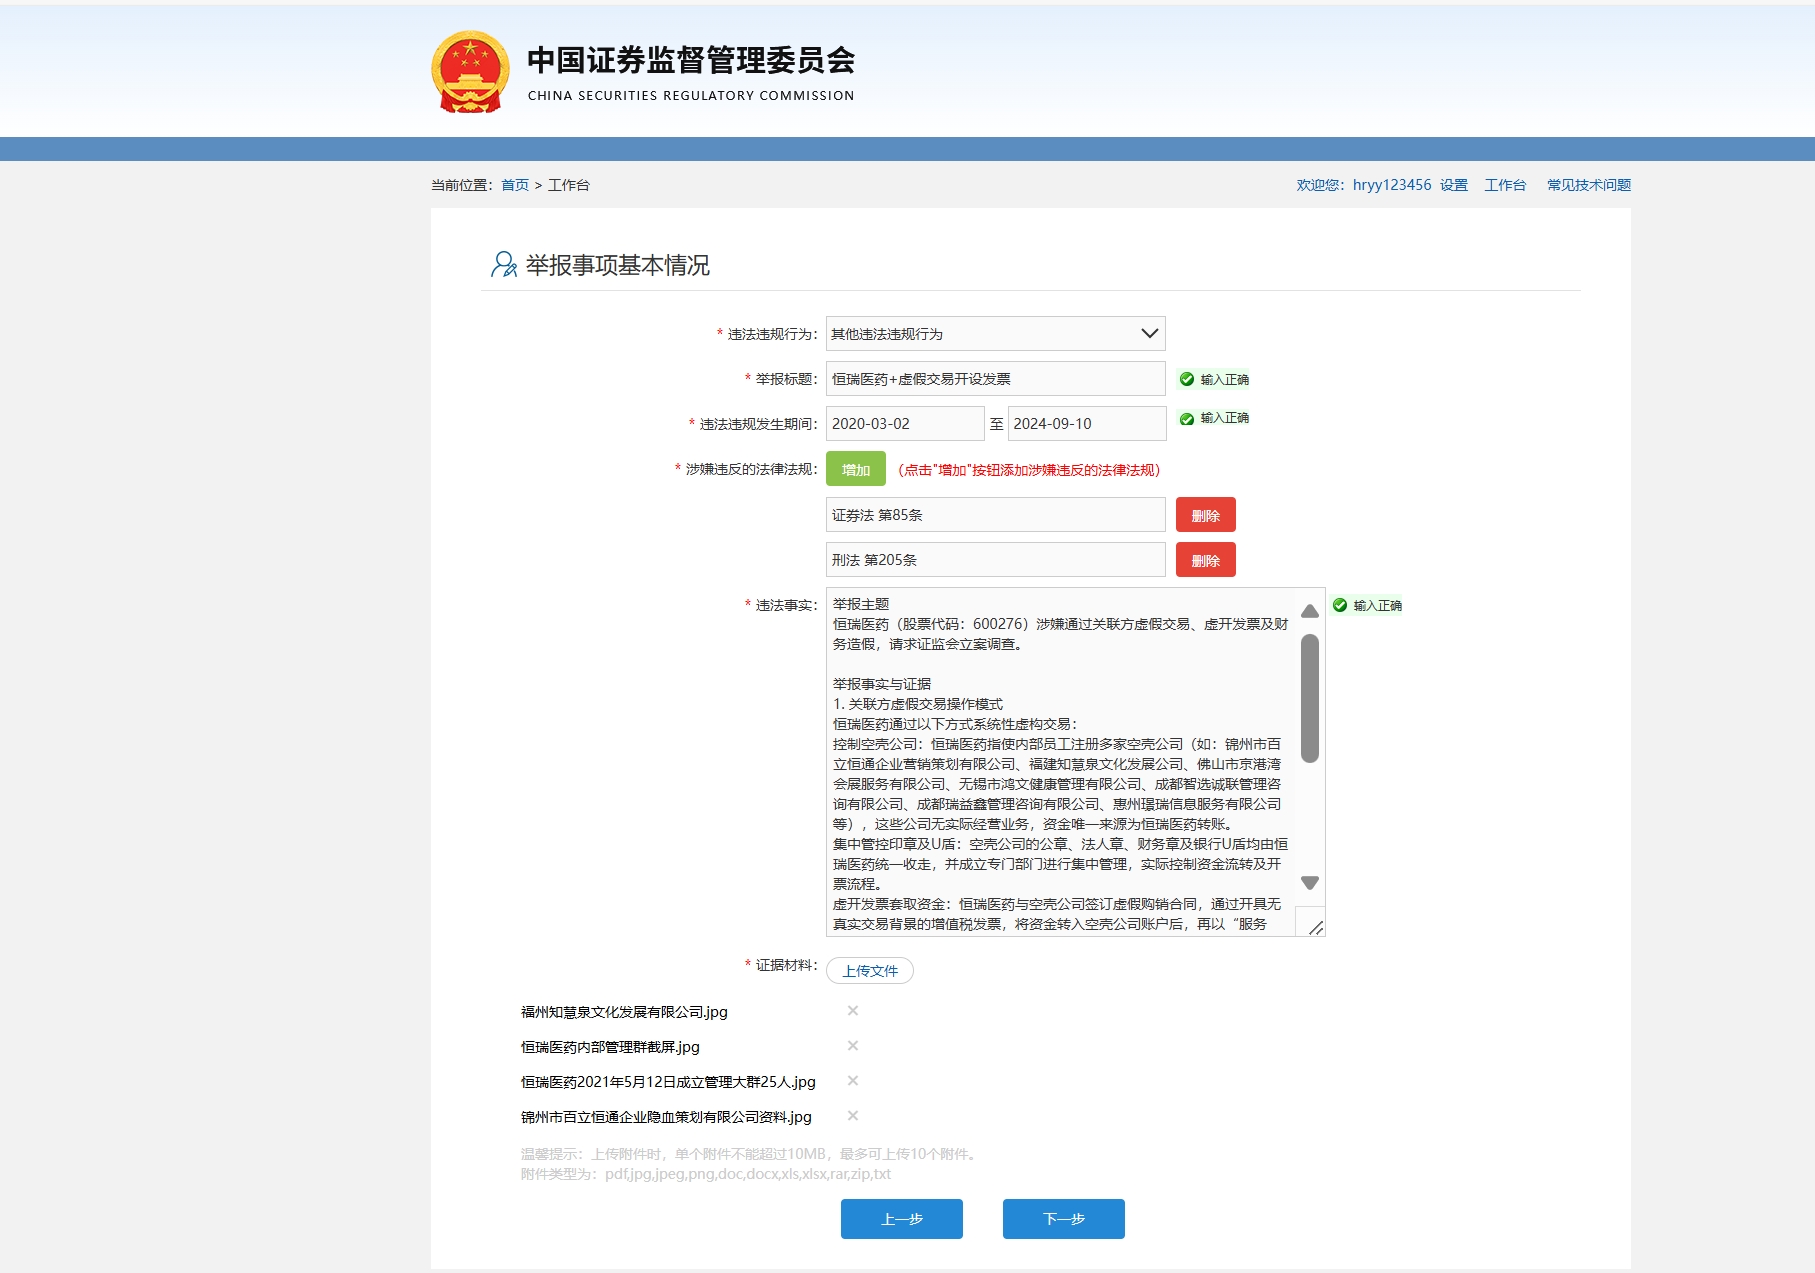Click the 证券法 第85条 field
The image size is (1815, 1273).
996,515
